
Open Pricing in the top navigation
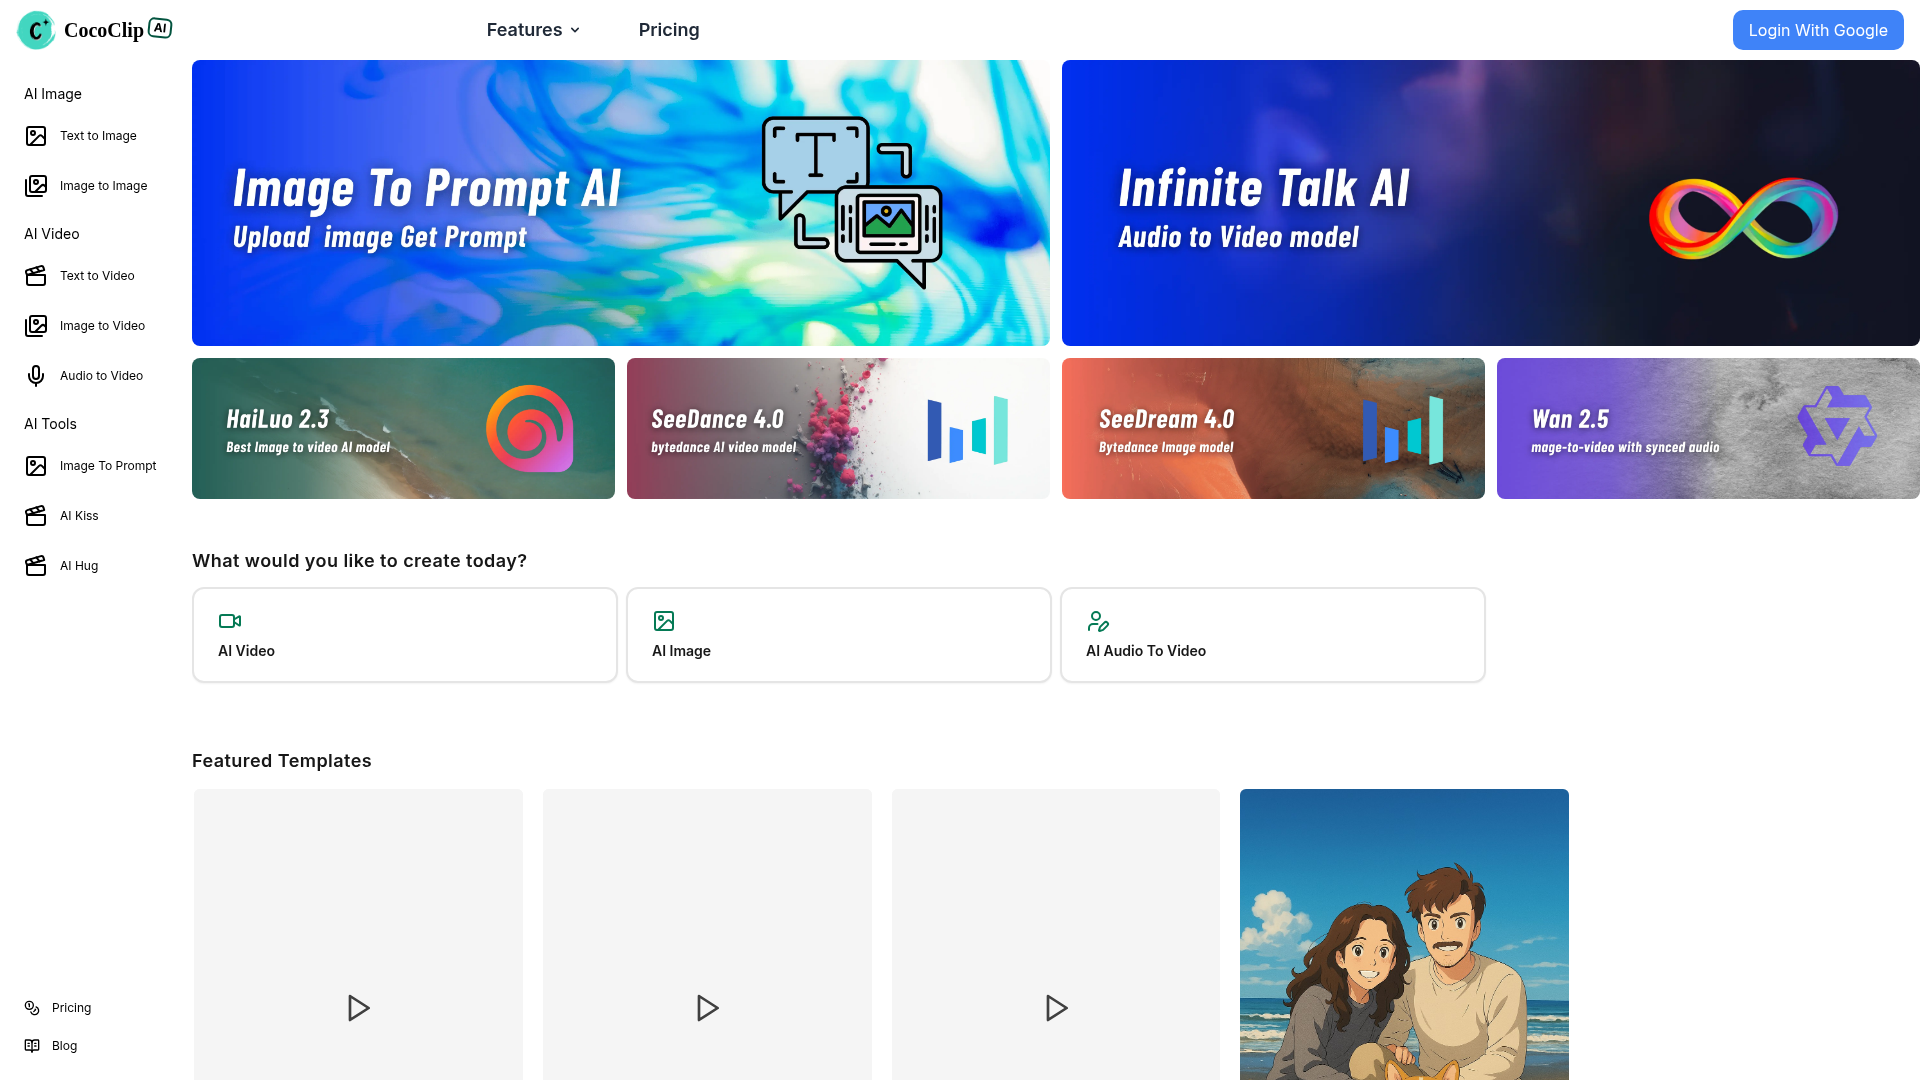click(x=669, y=30)
